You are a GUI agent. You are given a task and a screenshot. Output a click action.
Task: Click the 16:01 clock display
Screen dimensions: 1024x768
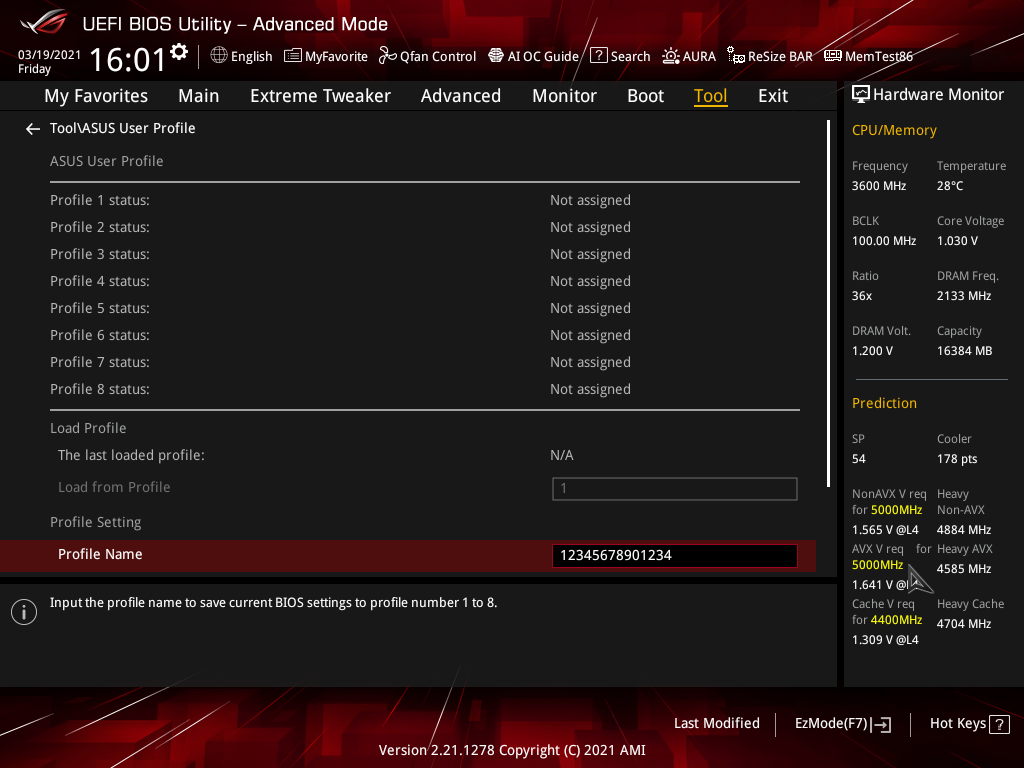(128, 59)
